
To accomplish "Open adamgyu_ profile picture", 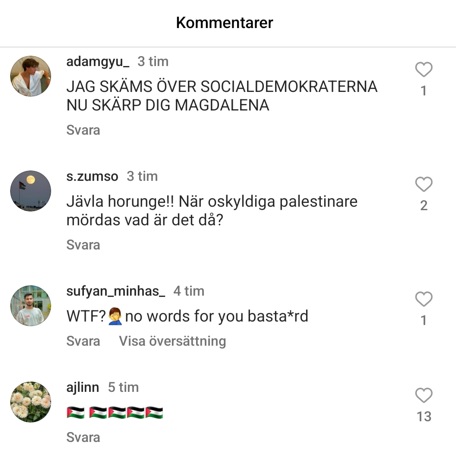I will (31, 76).
